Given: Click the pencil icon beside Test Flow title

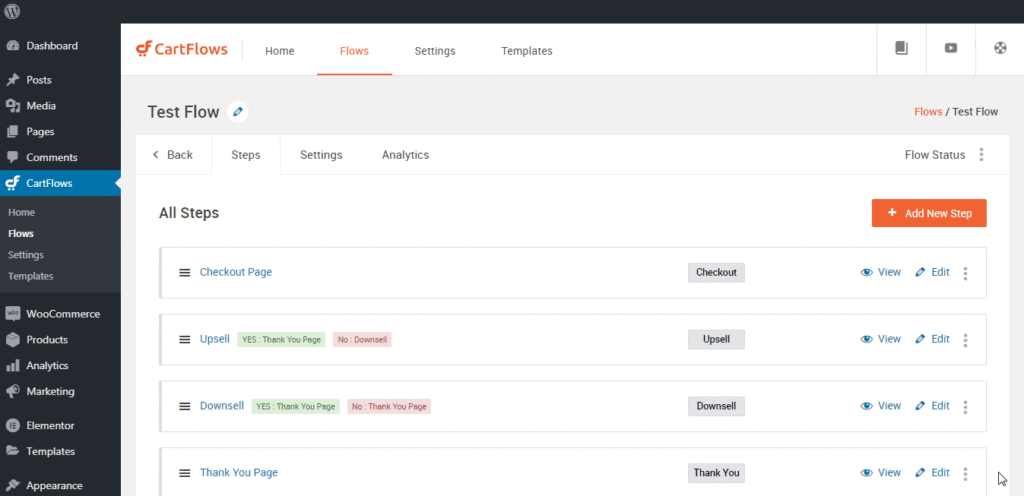Looking at the screenshot, I should tap(238, 112).
